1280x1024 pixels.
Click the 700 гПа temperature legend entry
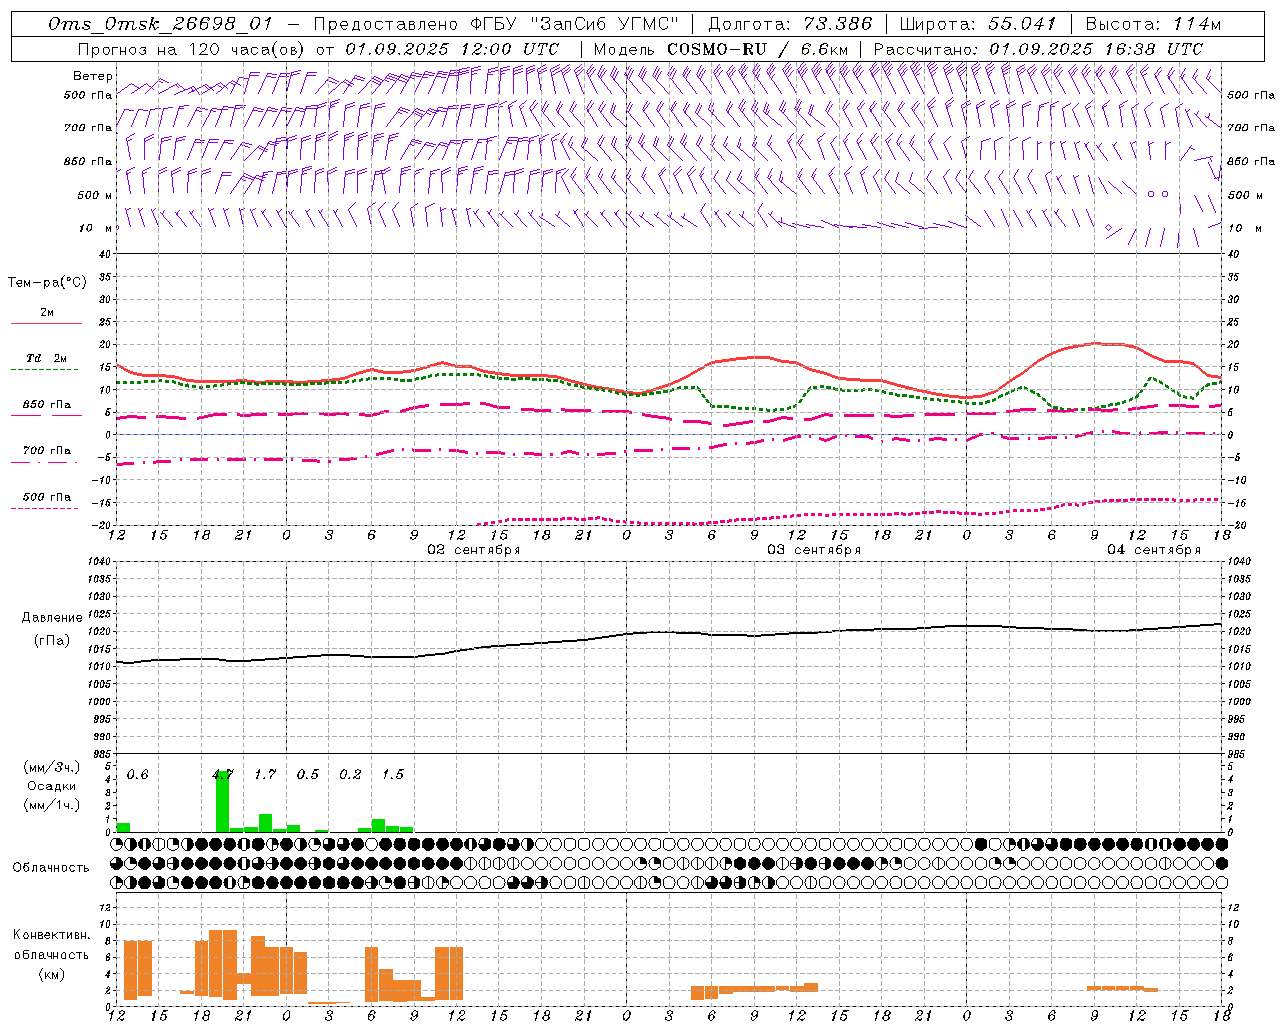pyautogui.click(x=47, y=451)
